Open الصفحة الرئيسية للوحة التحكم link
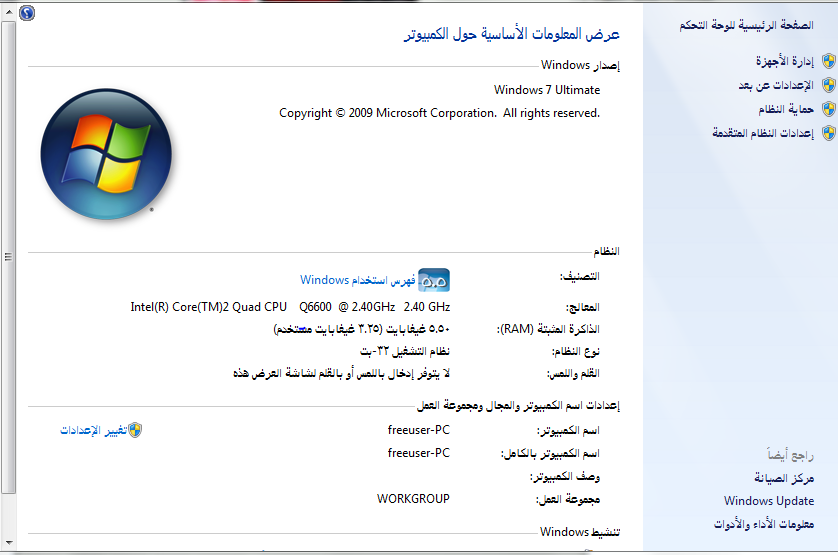Image resolution: width=838 pixels, height=555 pixels. [746, 25]
